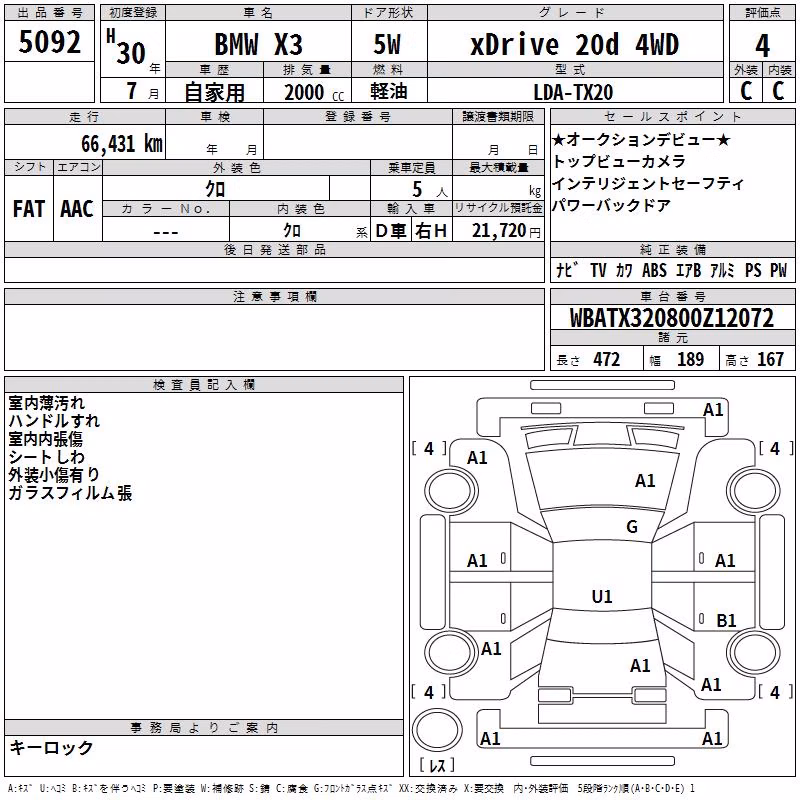Screen dimensions: 800x800
Task: Select inspector note ハンドルすれ
Action: pos(54,420)
